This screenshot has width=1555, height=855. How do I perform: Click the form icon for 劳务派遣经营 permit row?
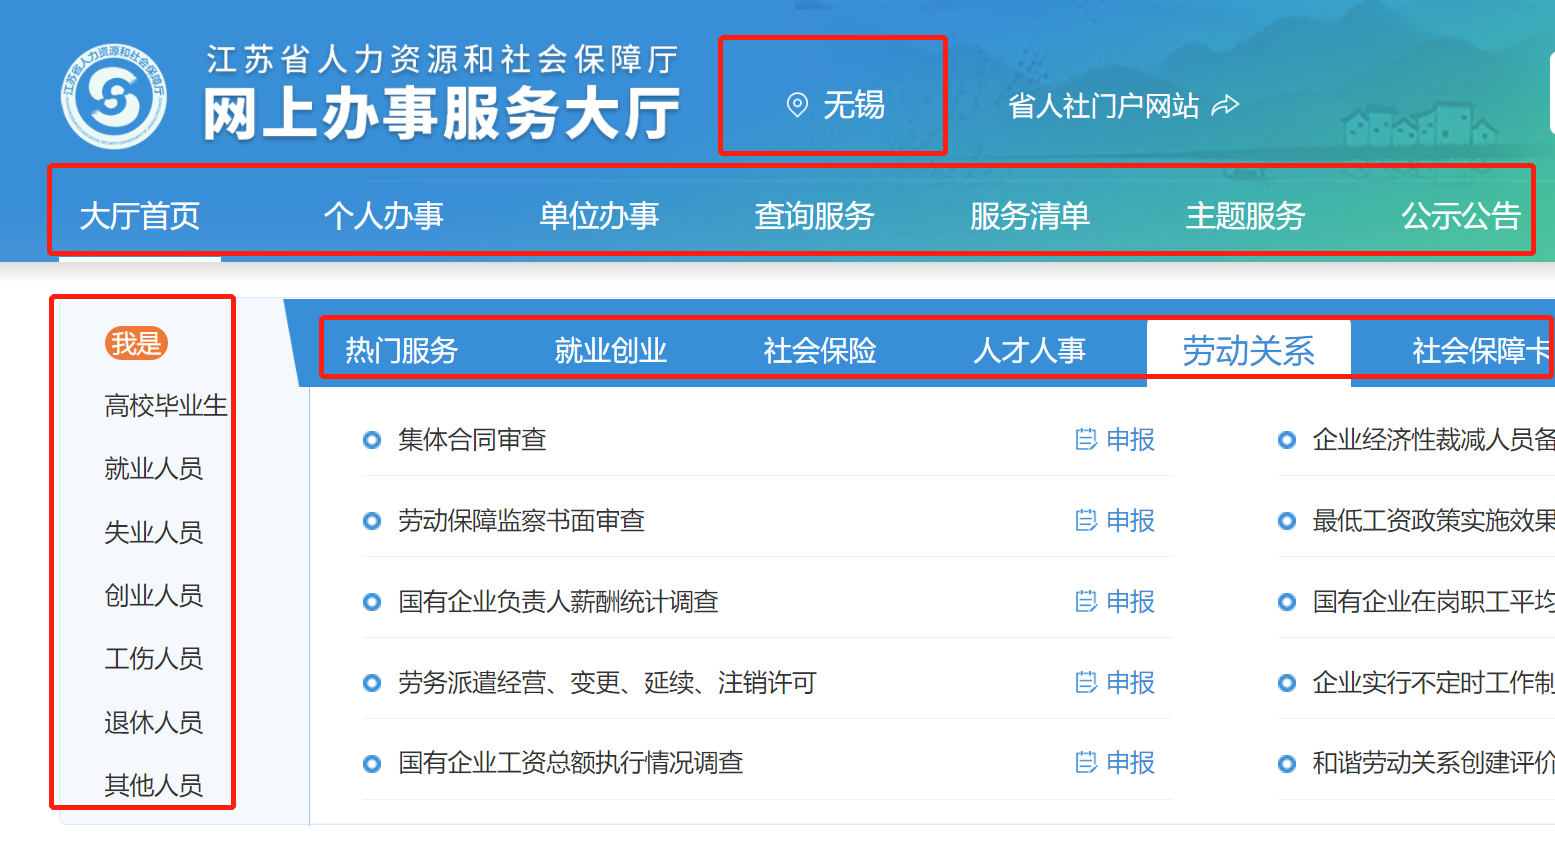pyautogui.click(x=1085, y=683)
